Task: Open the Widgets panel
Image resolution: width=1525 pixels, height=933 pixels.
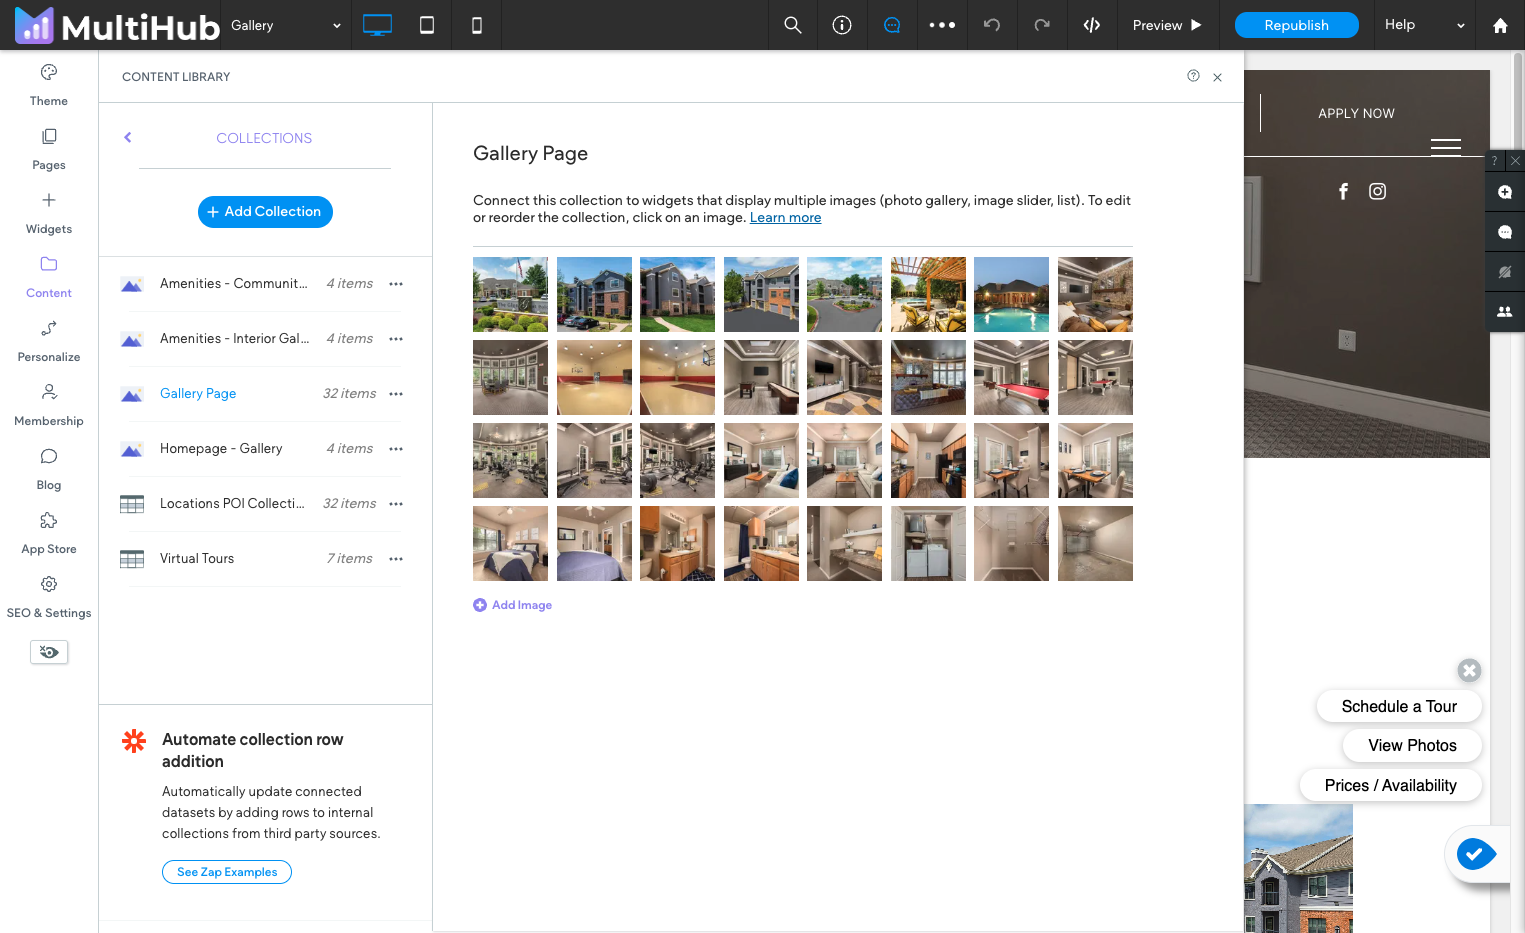Action: click(x=49, y=213)
